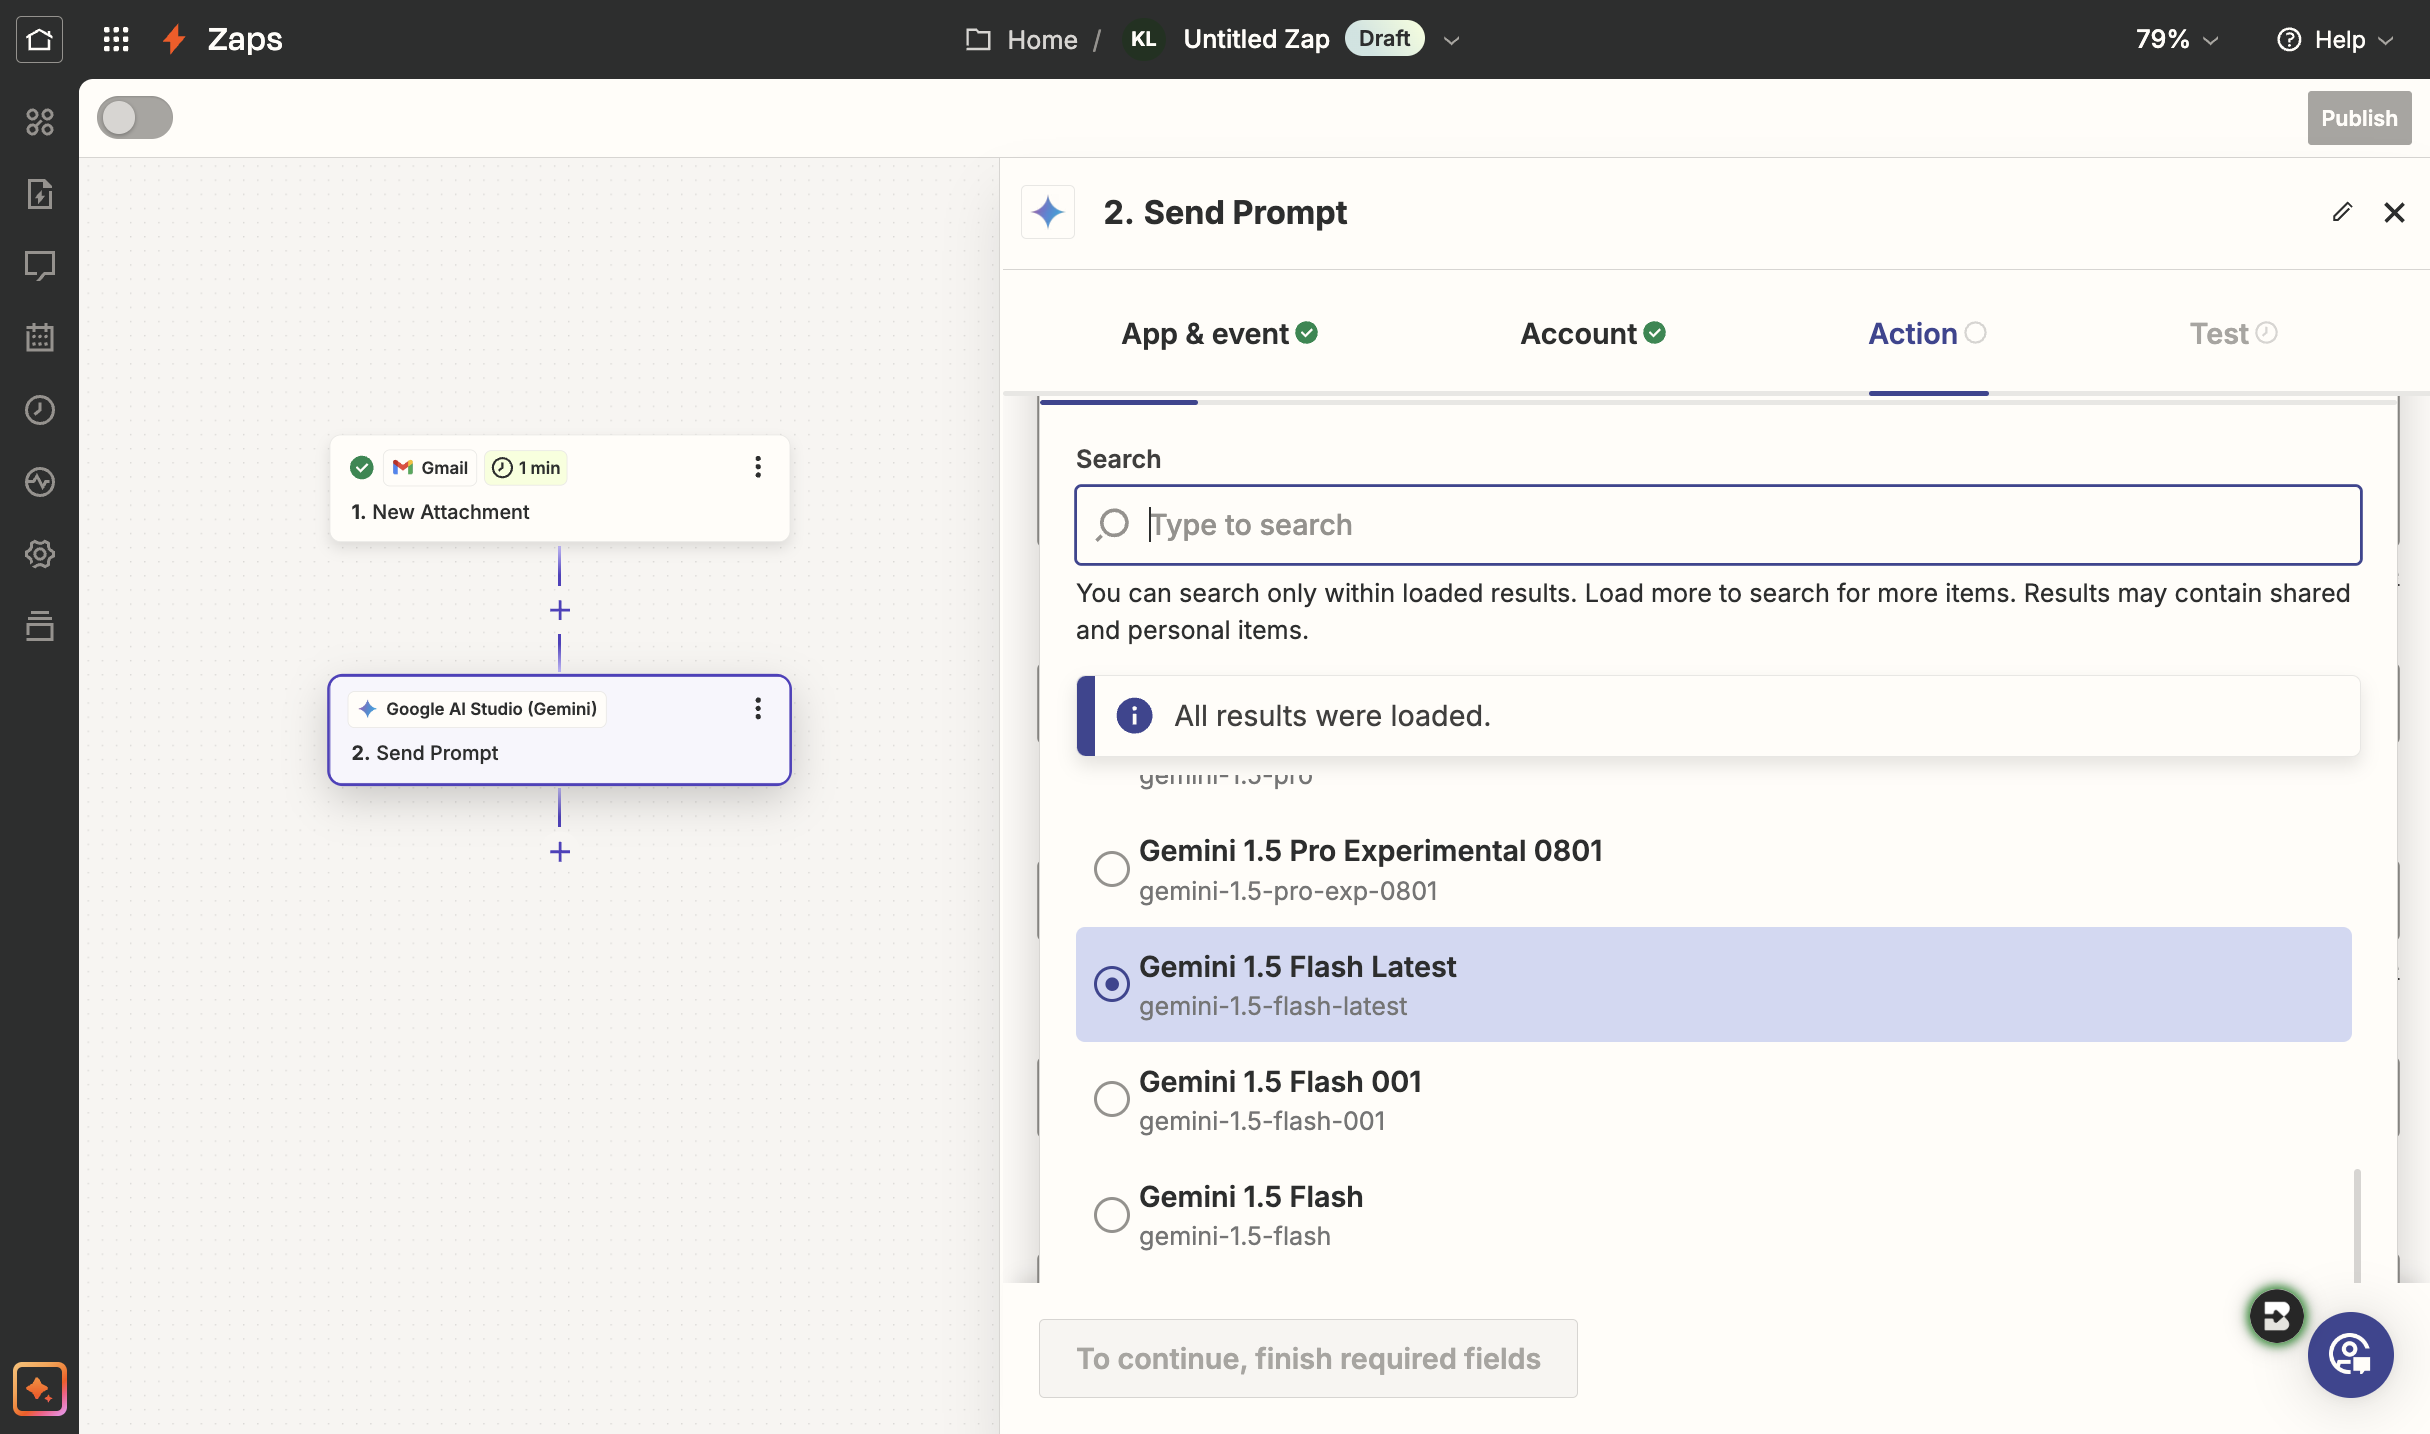Open the apps grid launcher icon

point(116,39)
